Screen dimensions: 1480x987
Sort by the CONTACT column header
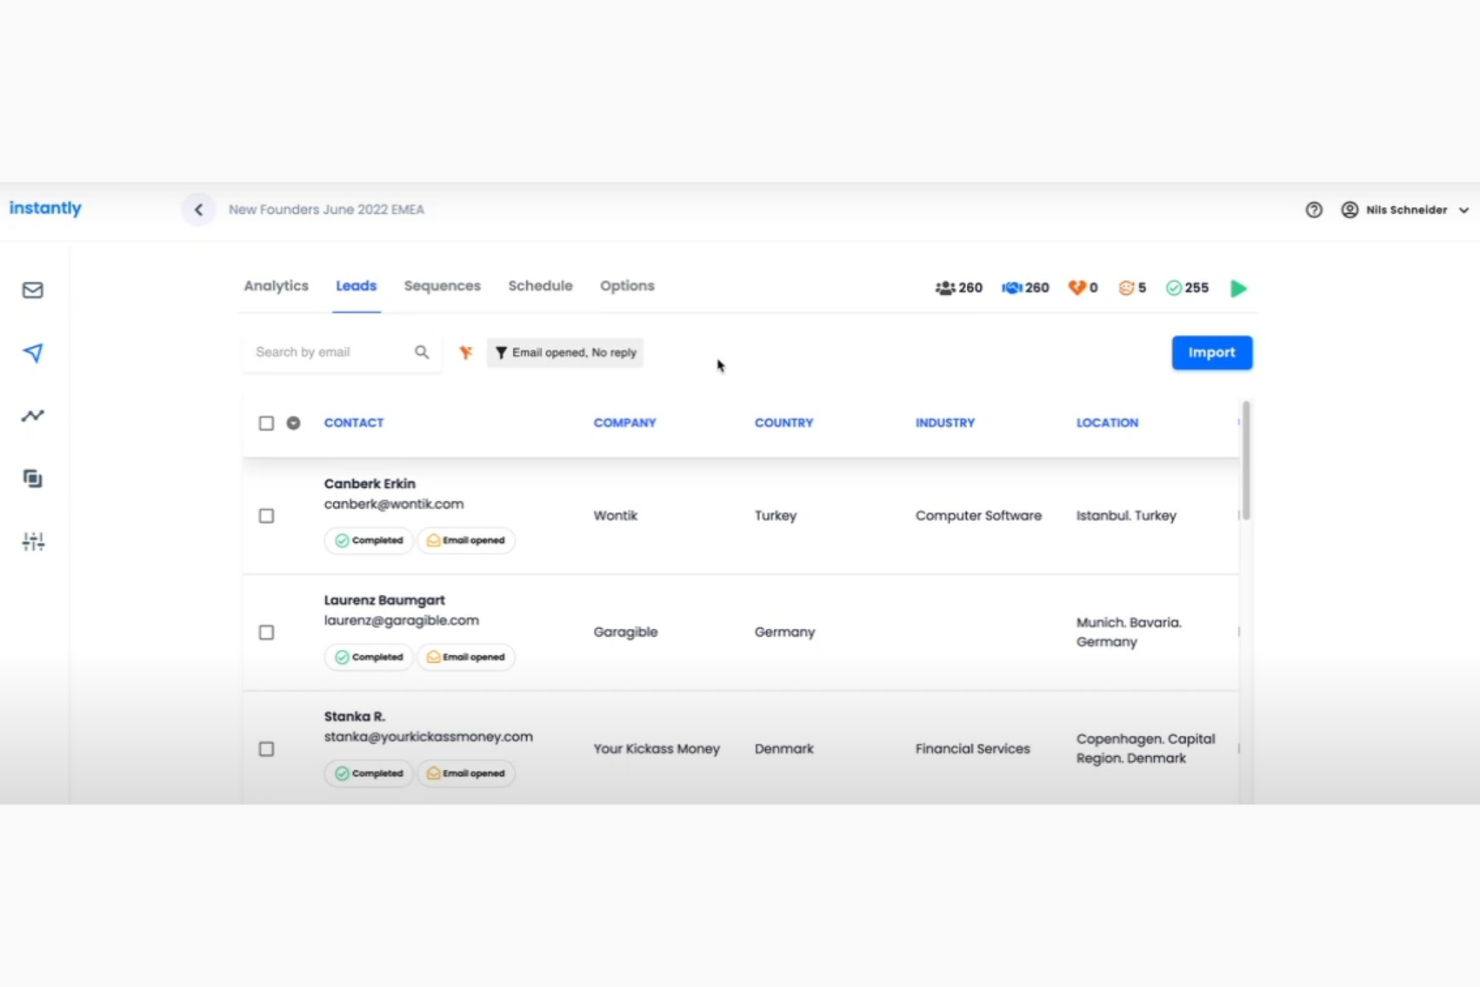pos(354,423)
